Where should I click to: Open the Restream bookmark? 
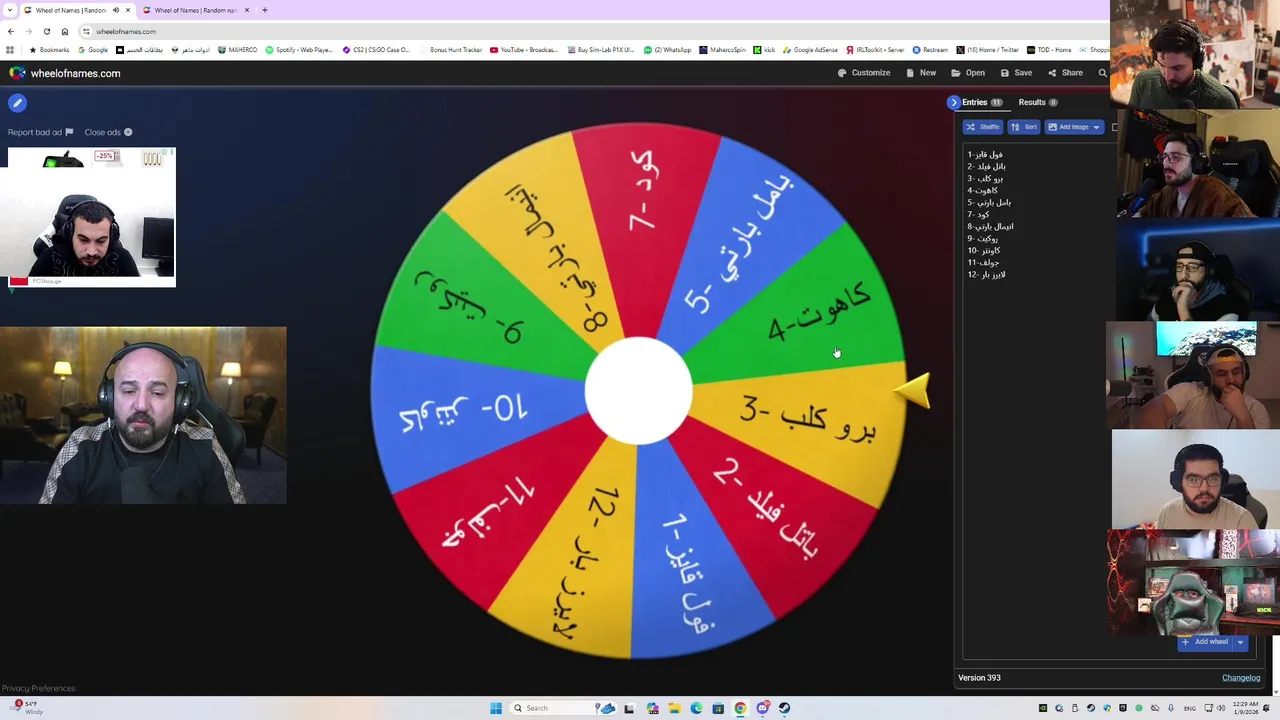point(929,50)
